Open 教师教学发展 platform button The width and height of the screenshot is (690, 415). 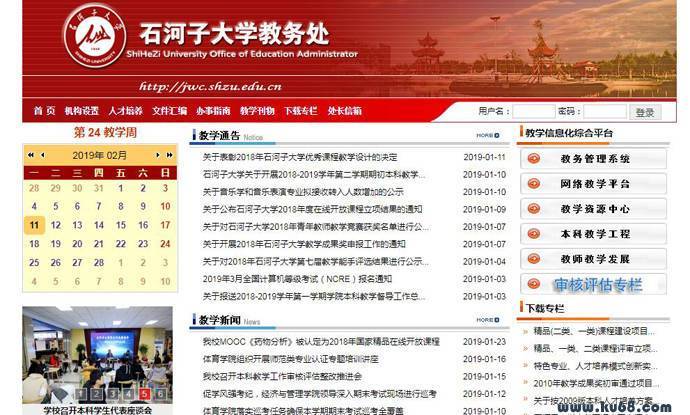[x=593, y=259]
